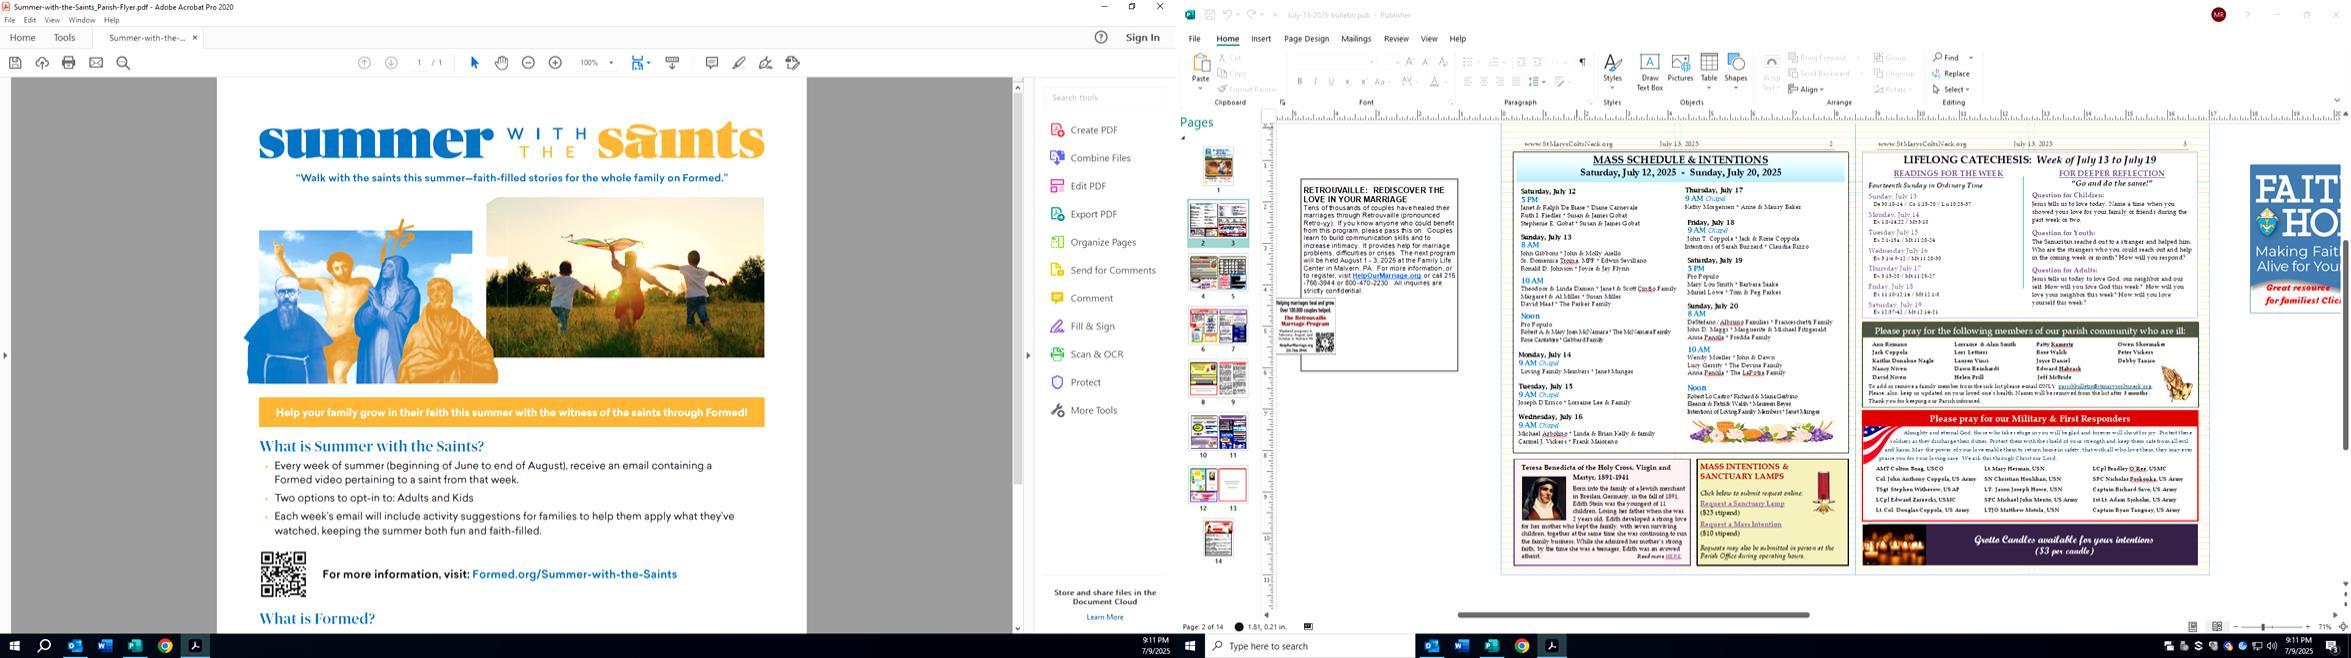The height and width of the screenshot is (658, 2351).
Task: Go to previous page in Acrobat
Action: [364, 63]
